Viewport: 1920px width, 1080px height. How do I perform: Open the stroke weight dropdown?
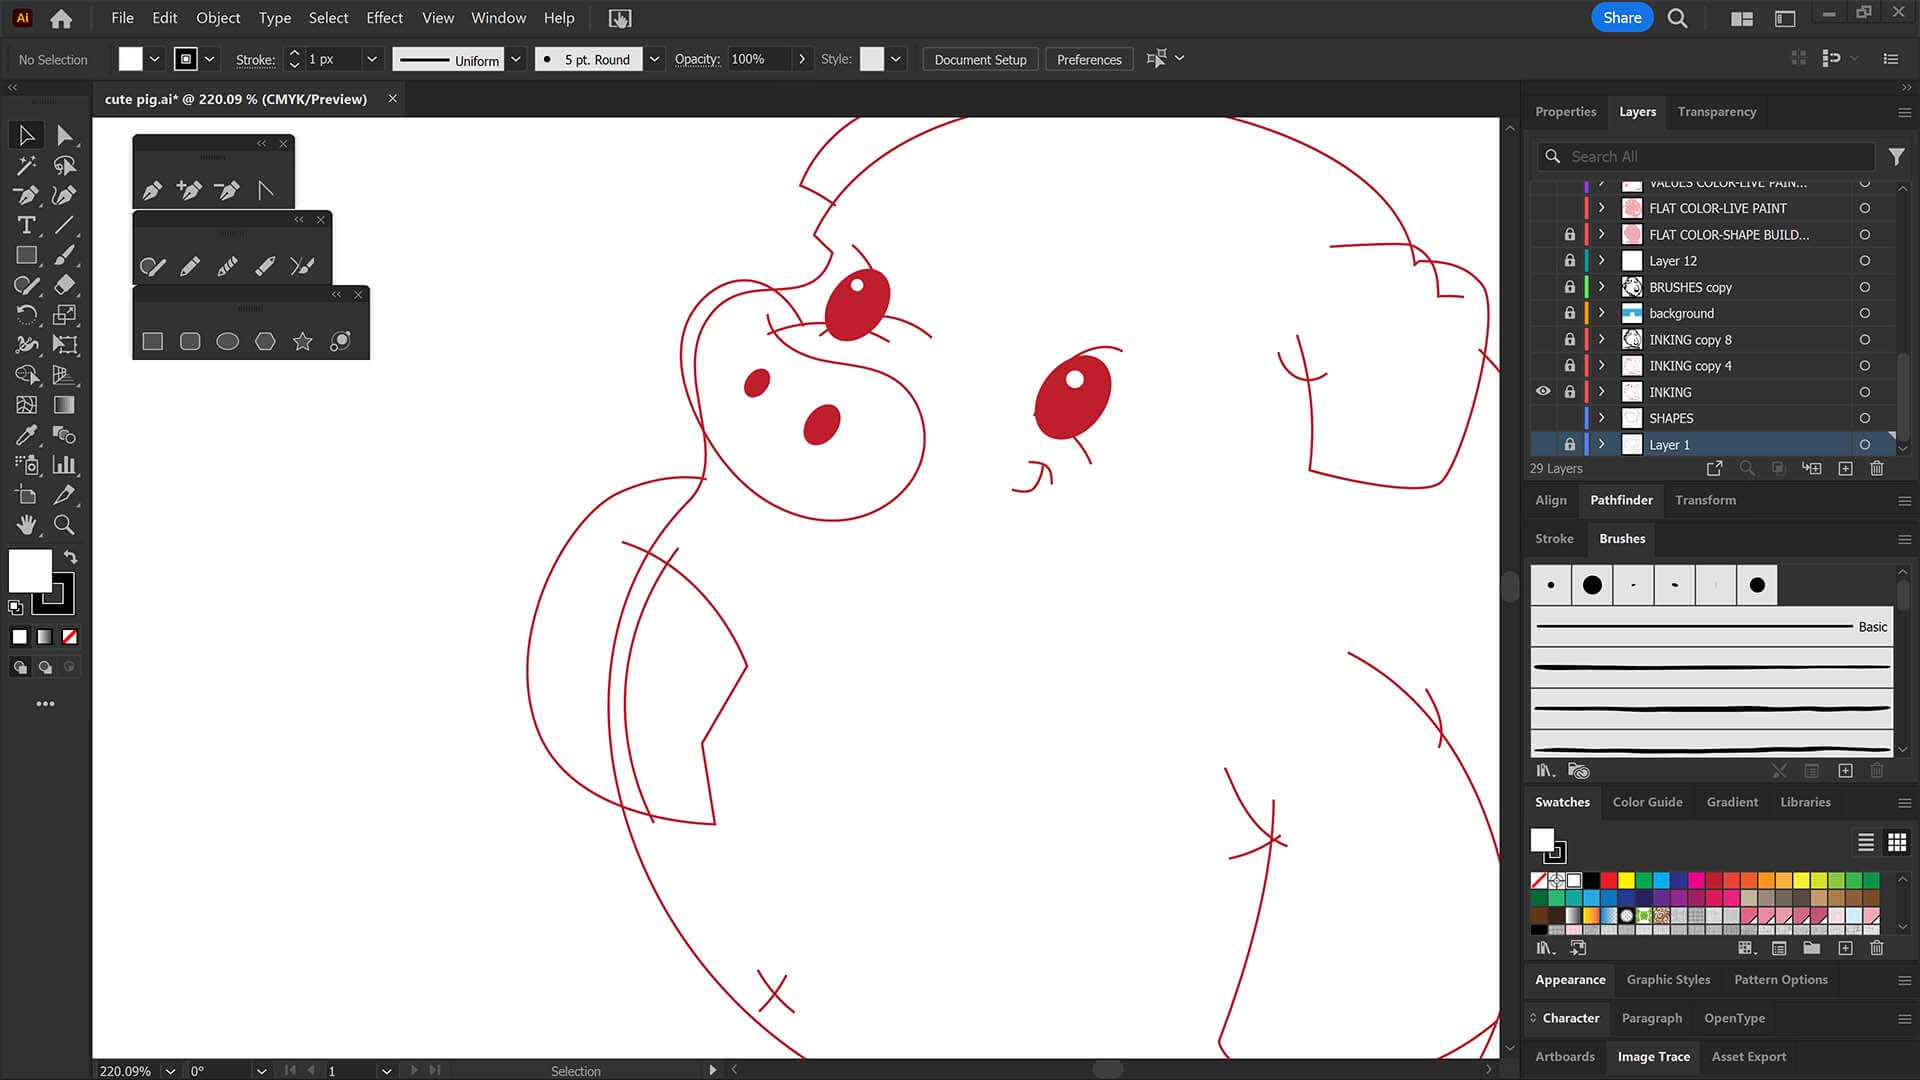[x=372, y=59]
